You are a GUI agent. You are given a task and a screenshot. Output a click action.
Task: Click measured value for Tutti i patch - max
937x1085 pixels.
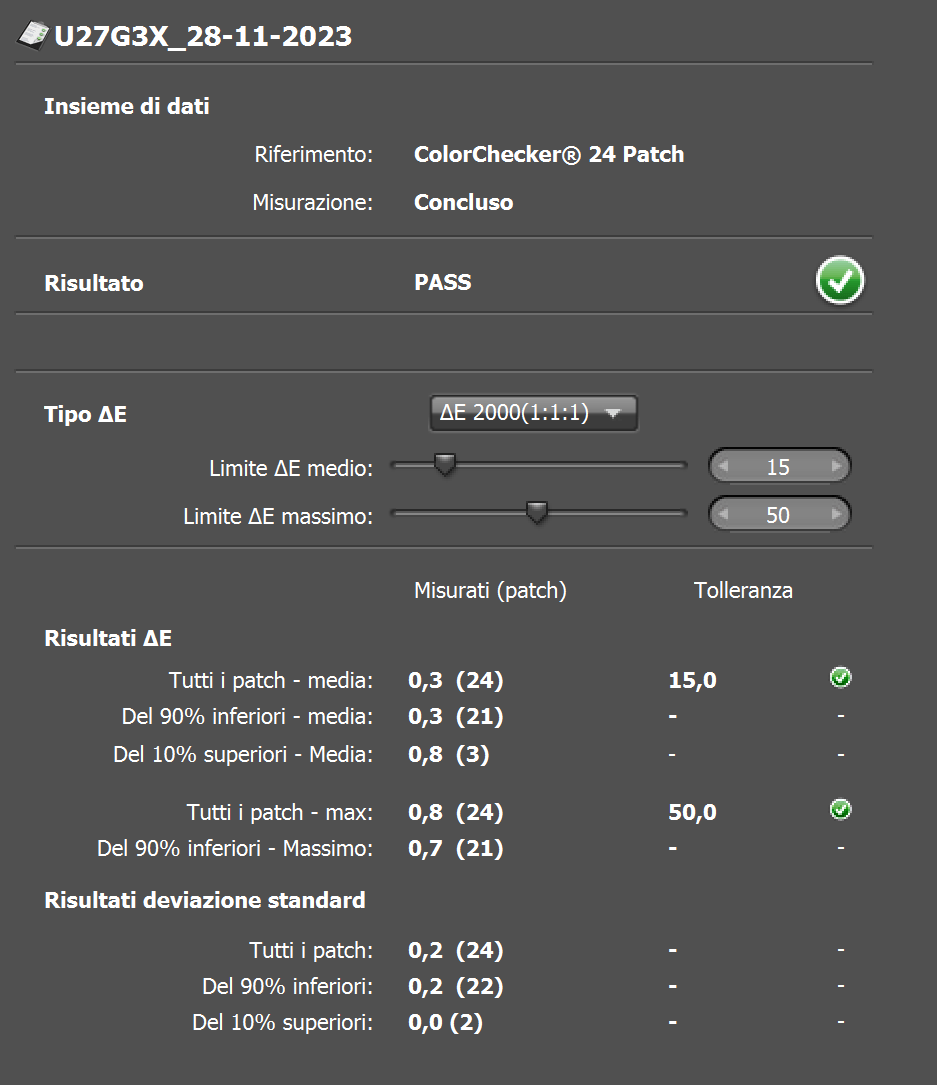(x=455, y=812)
